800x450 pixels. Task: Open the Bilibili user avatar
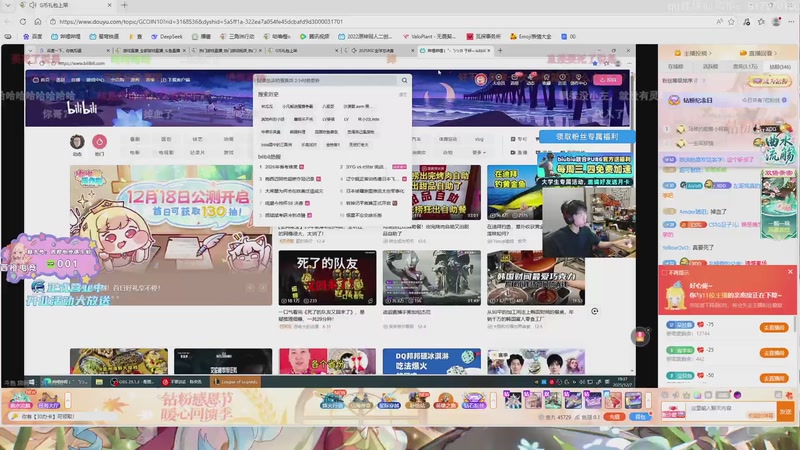[480, 80]
